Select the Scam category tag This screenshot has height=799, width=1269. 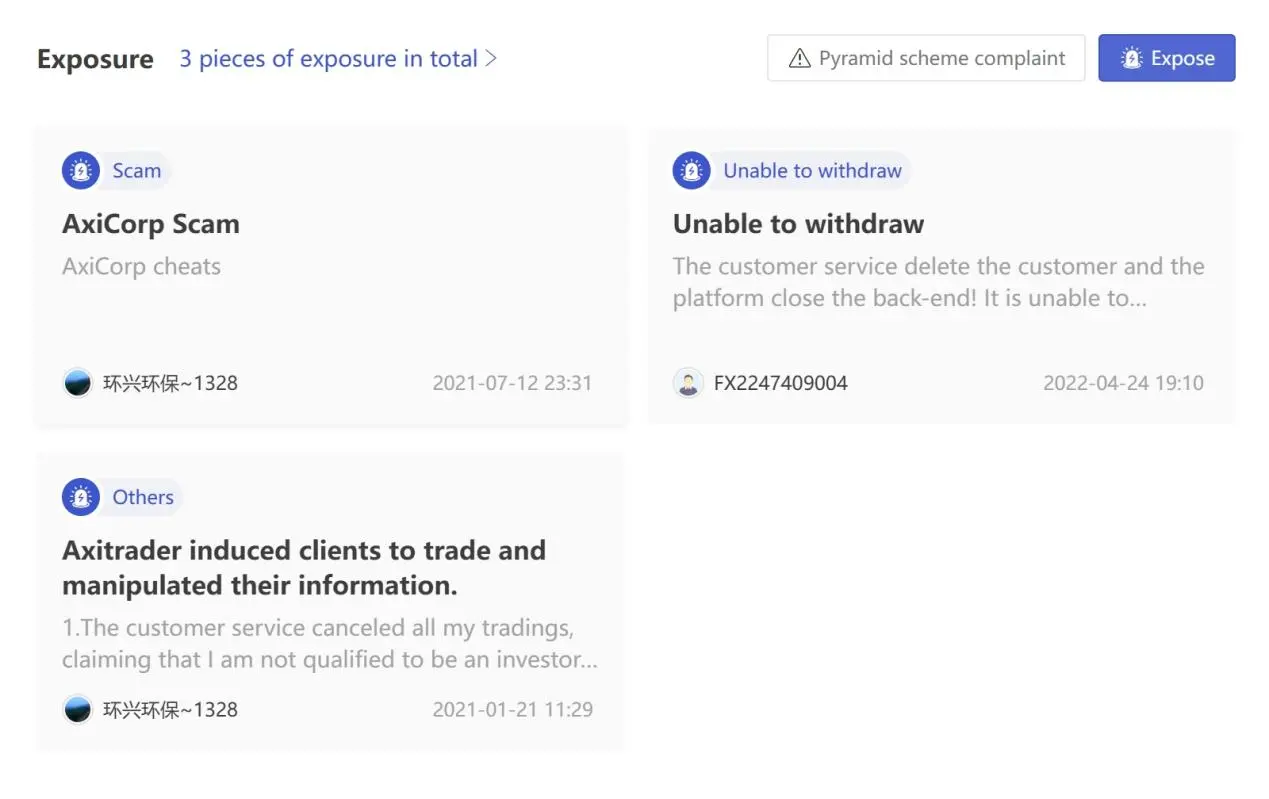click(136, 170)
